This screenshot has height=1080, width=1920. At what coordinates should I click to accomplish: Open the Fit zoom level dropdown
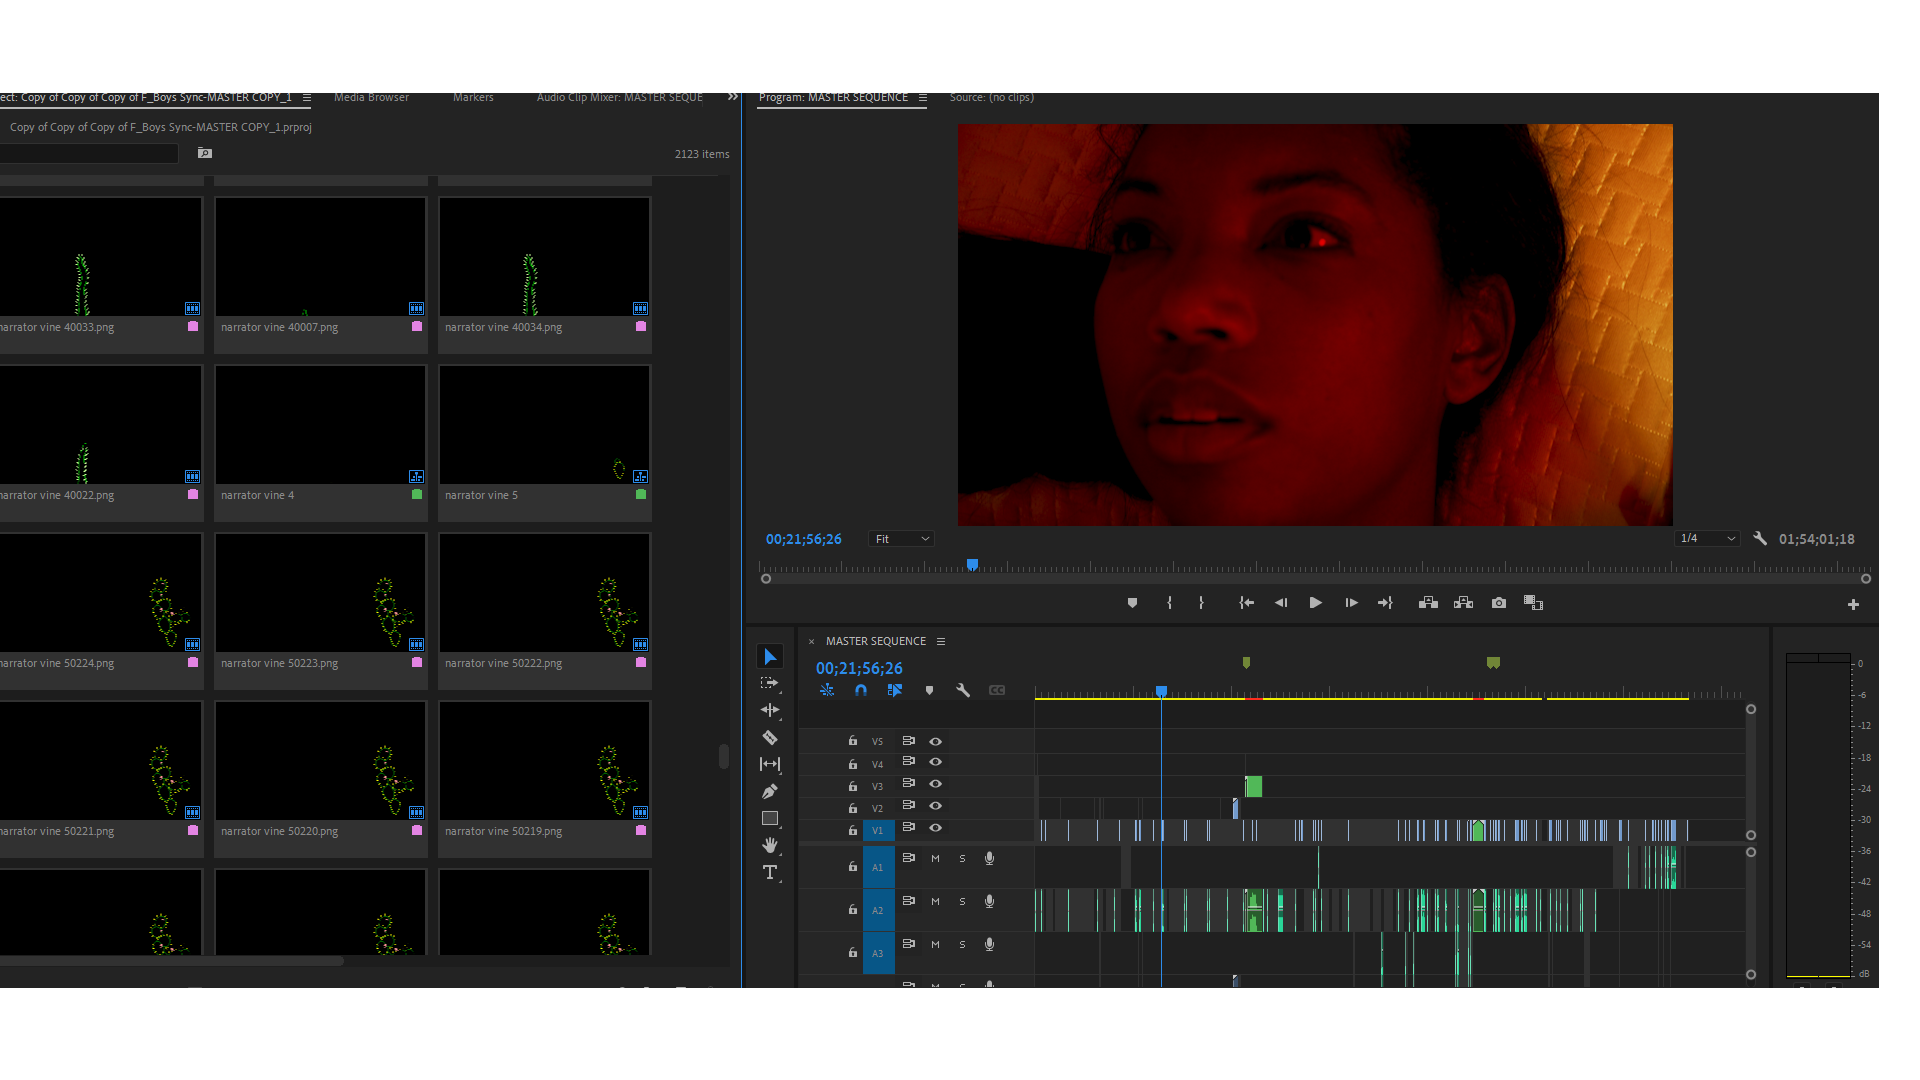coord(901,539)
